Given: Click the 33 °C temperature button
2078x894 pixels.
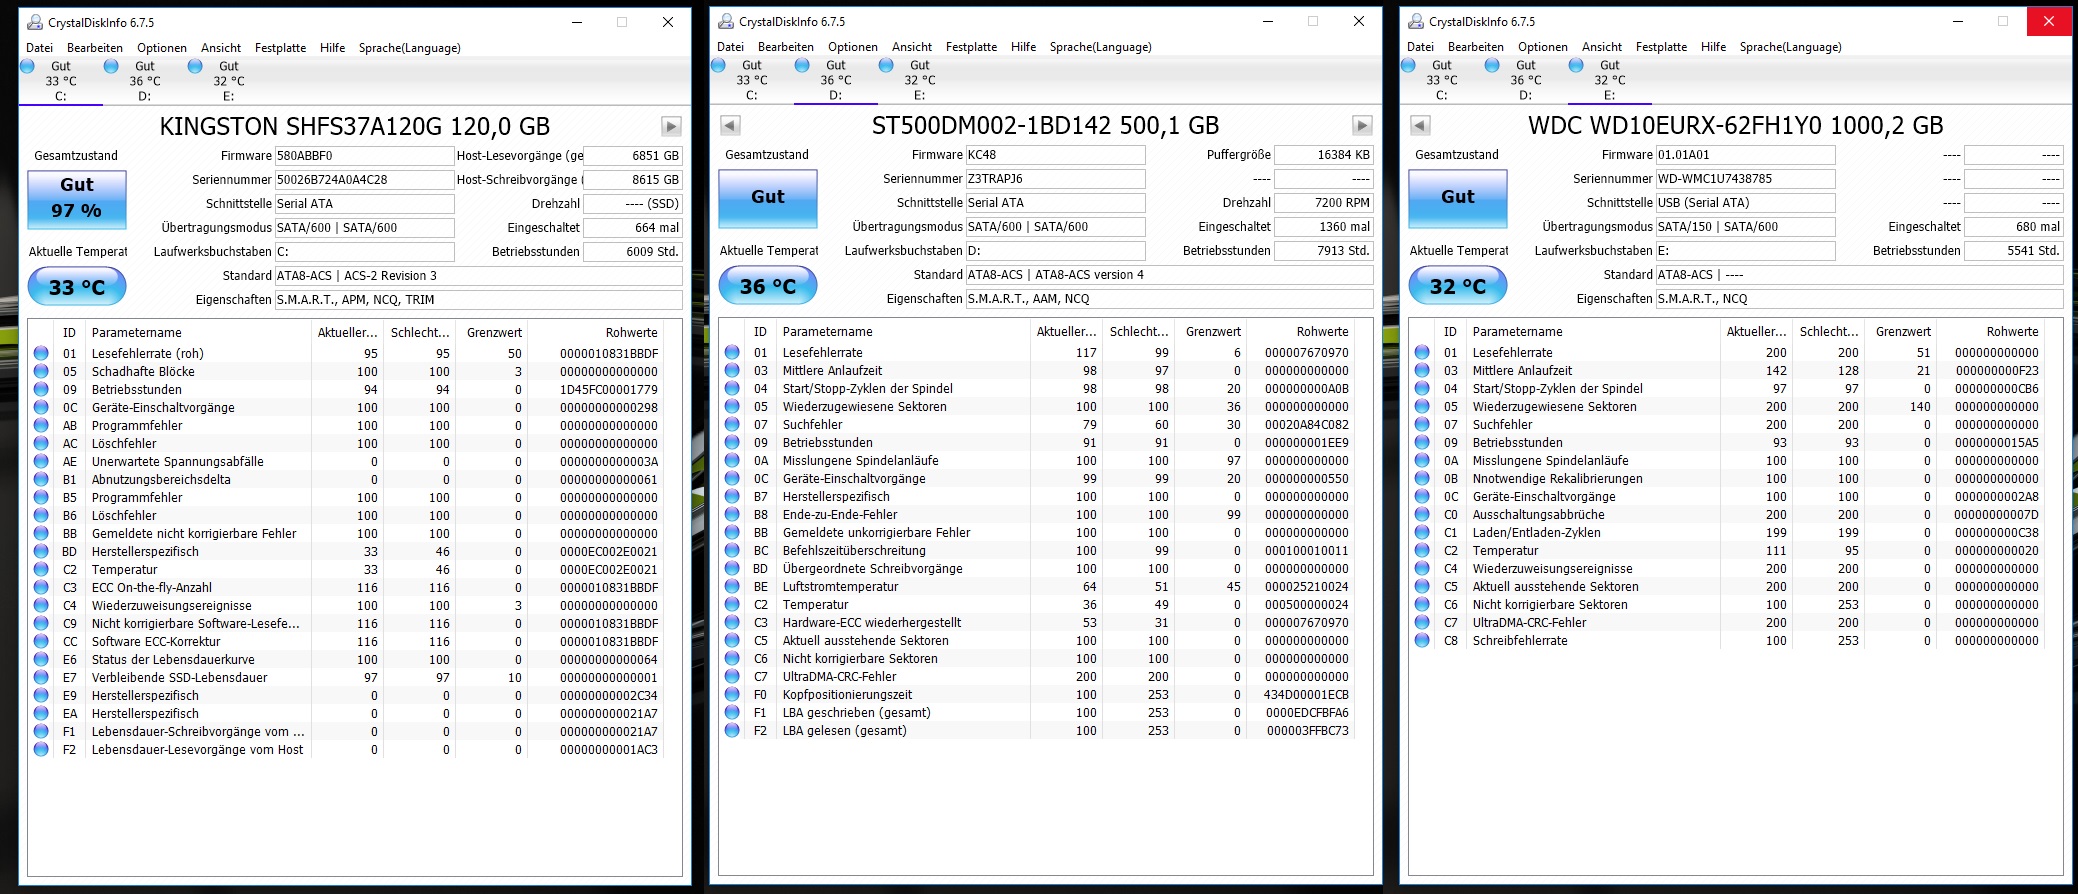Looking at the screenshot, I should click(77, 287).
